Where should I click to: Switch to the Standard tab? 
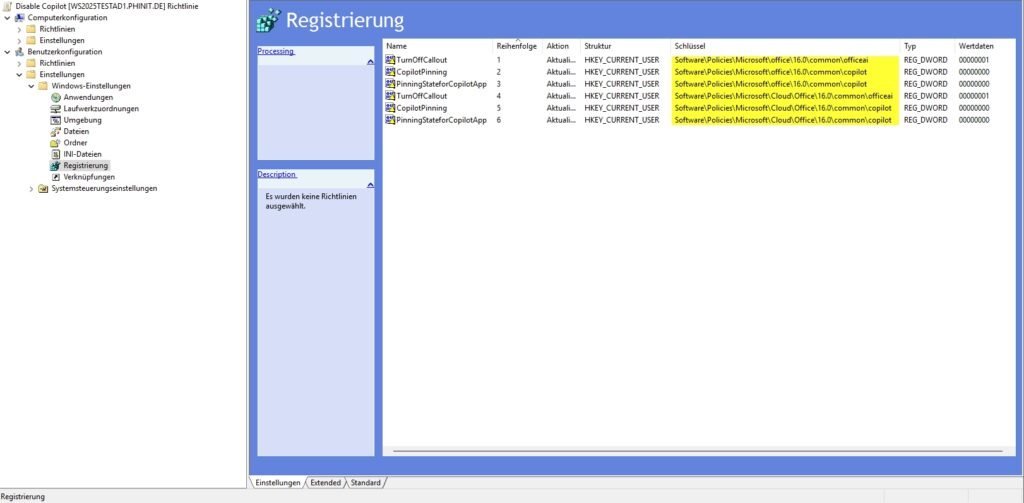click(x=365, y=483)
